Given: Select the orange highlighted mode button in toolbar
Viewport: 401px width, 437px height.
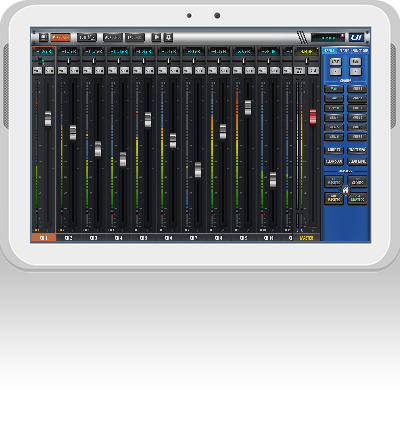Looking at the screenshot, I should [60, 37].
